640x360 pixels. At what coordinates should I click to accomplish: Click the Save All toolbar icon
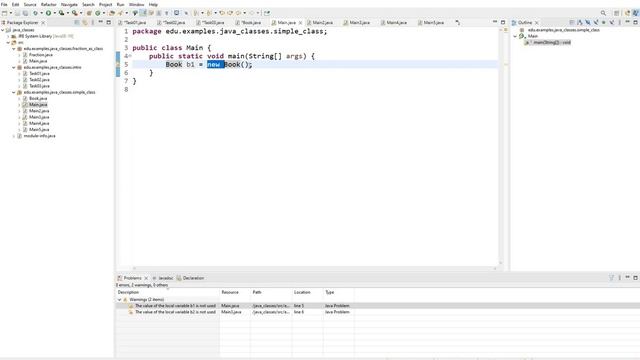[x=25, y=13]
